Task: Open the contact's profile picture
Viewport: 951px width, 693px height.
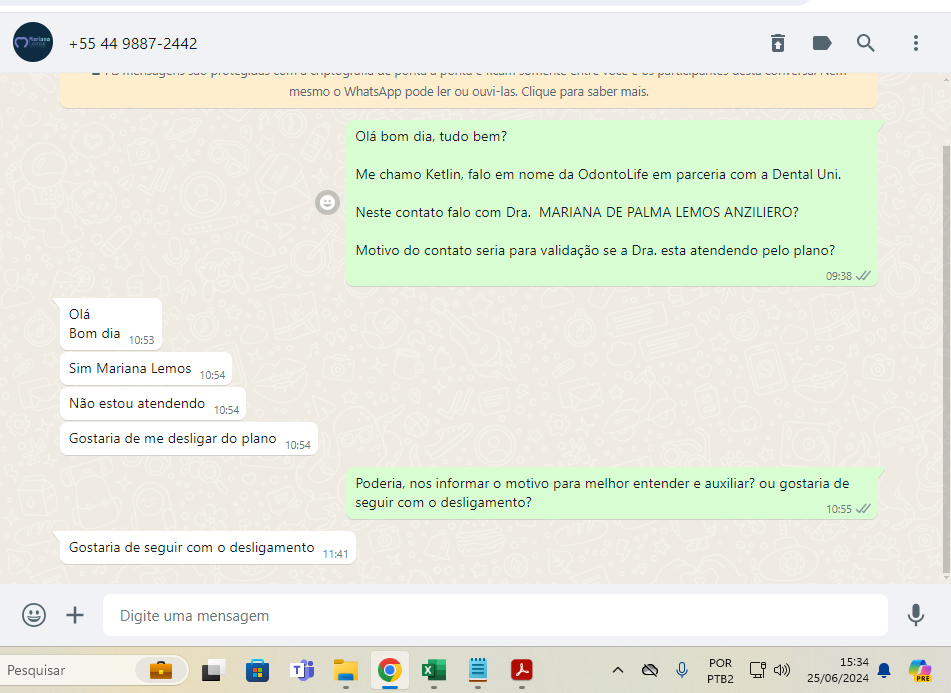Action: click(x=32, y=43)
